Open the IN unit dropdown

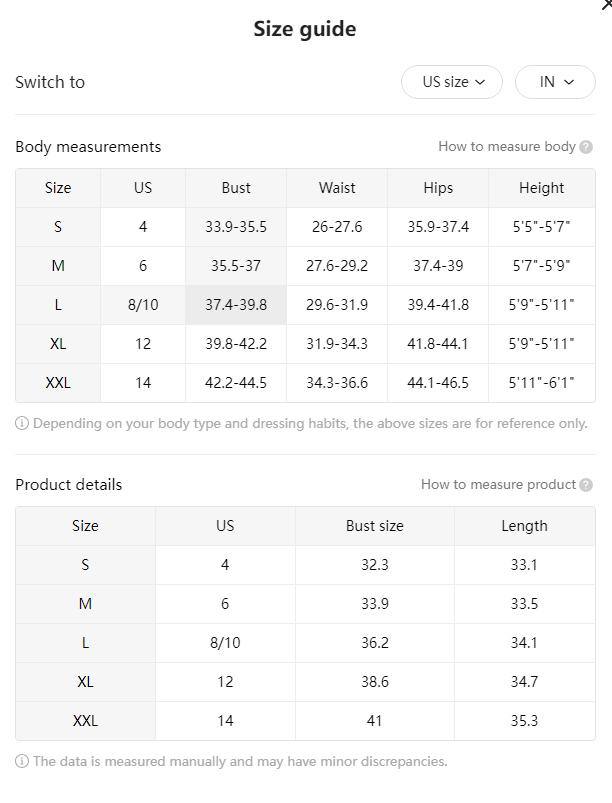point(555,82)
